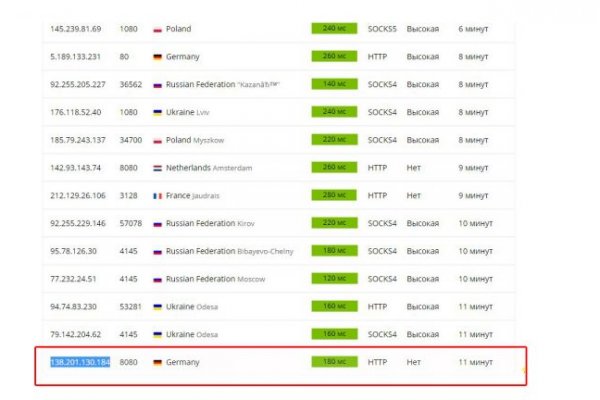Click port 36562 in the Kazan row

(x=130, y=85)
